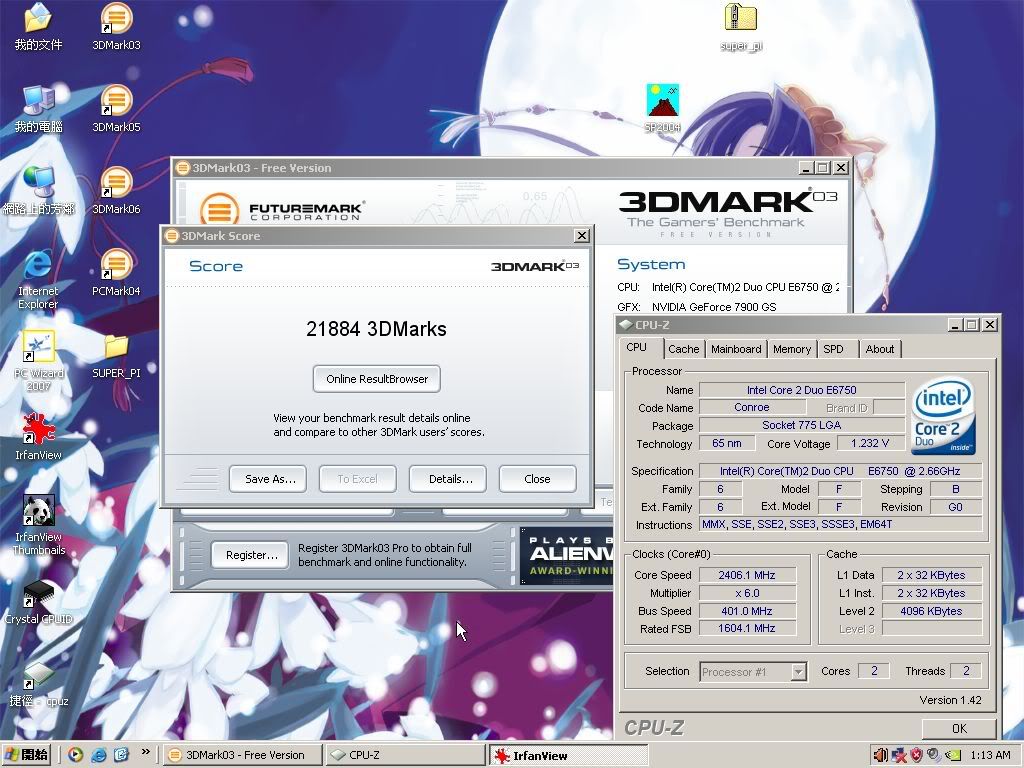Expand the quick launch overflow chevron
Image resolution: width=1024 pixels, height=768 pixels.
145,752
